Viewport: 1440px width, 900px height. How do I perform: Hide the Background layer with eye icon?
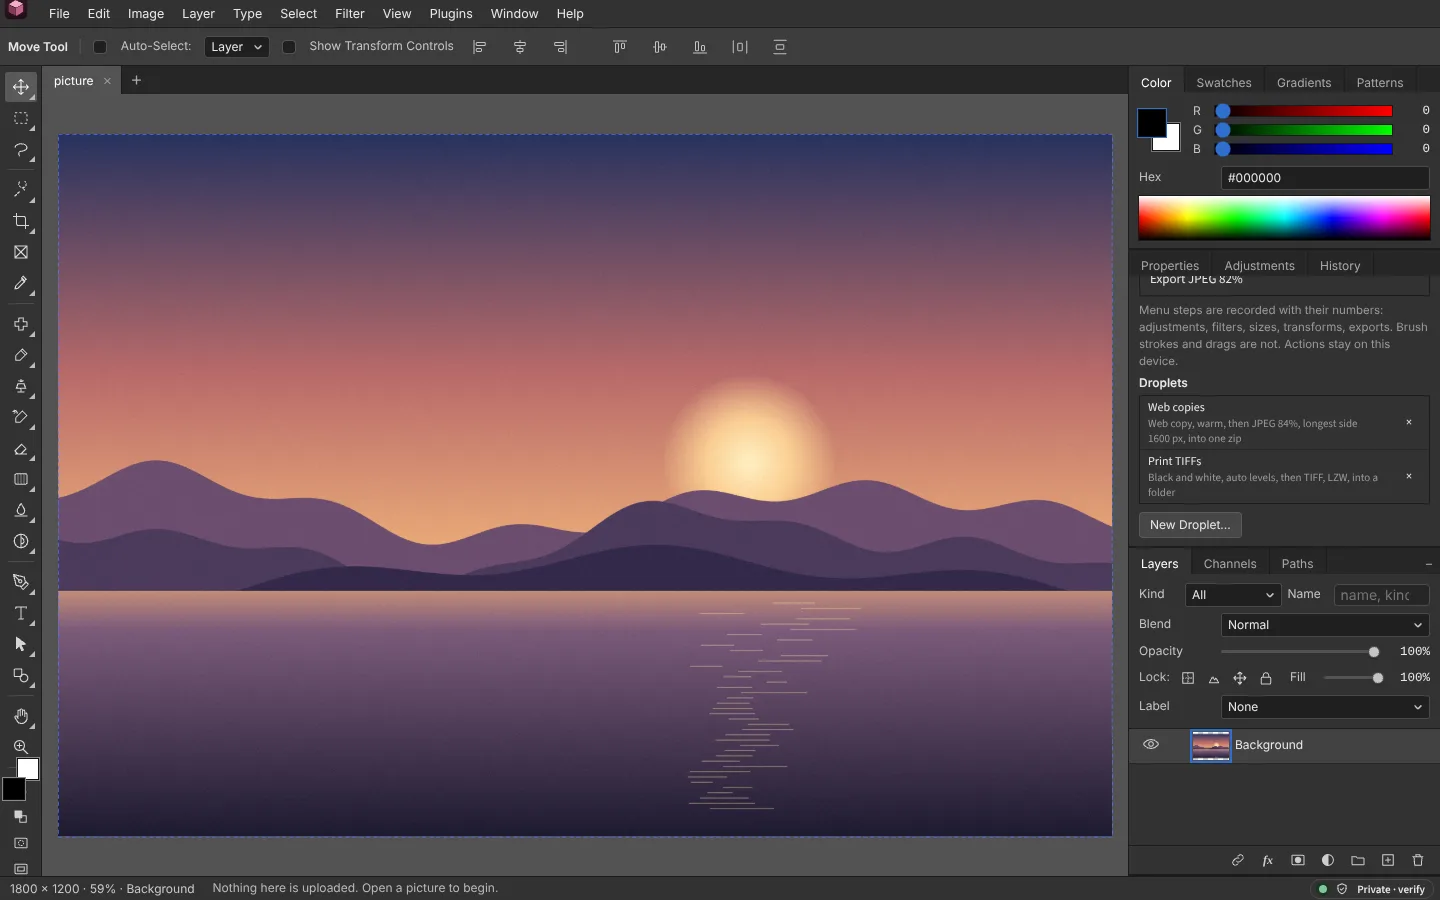coord(1151,745)
